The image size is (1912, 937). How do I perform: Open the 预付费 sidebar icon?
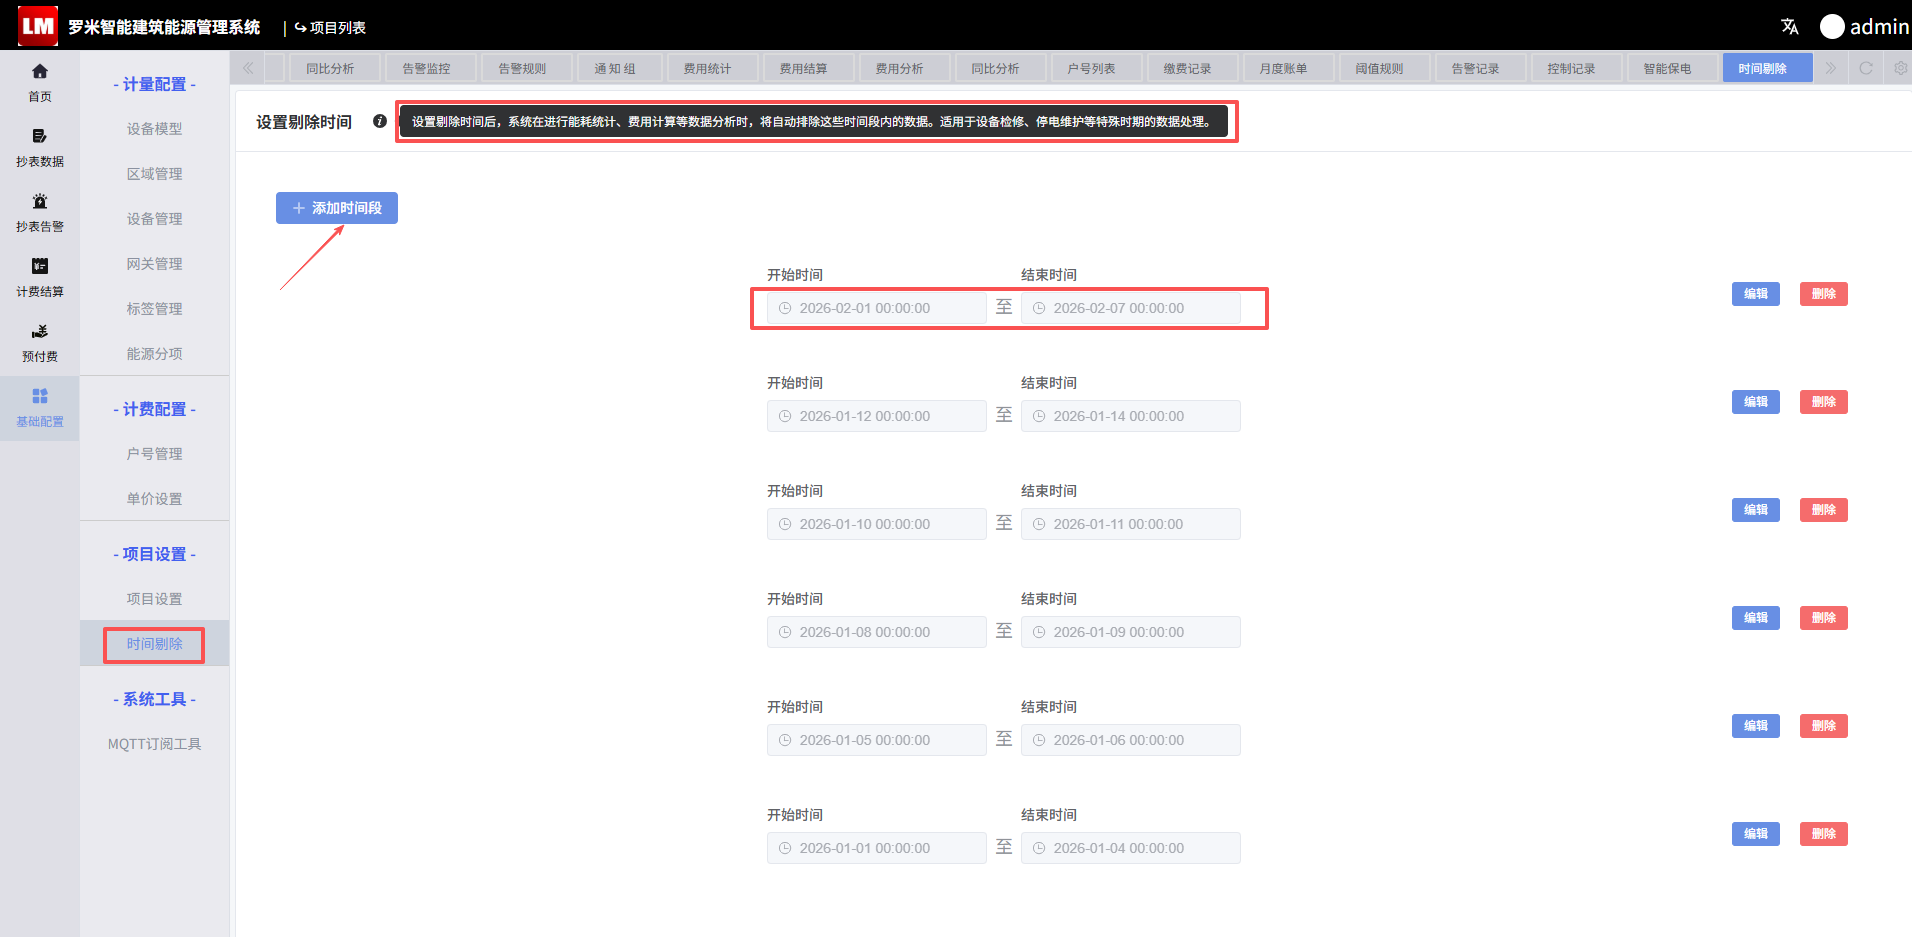pyautogui.click(x=40, y=332)
